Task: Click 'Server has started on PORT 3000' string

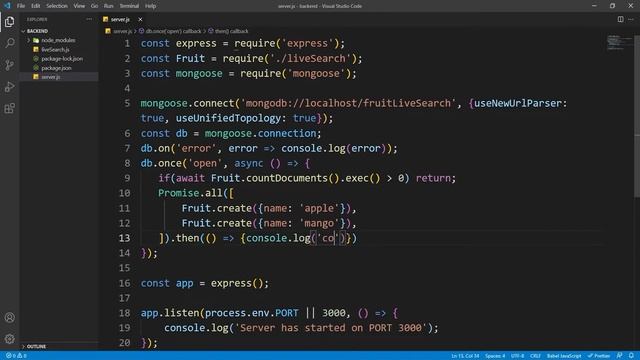Action: coord(330,328)
